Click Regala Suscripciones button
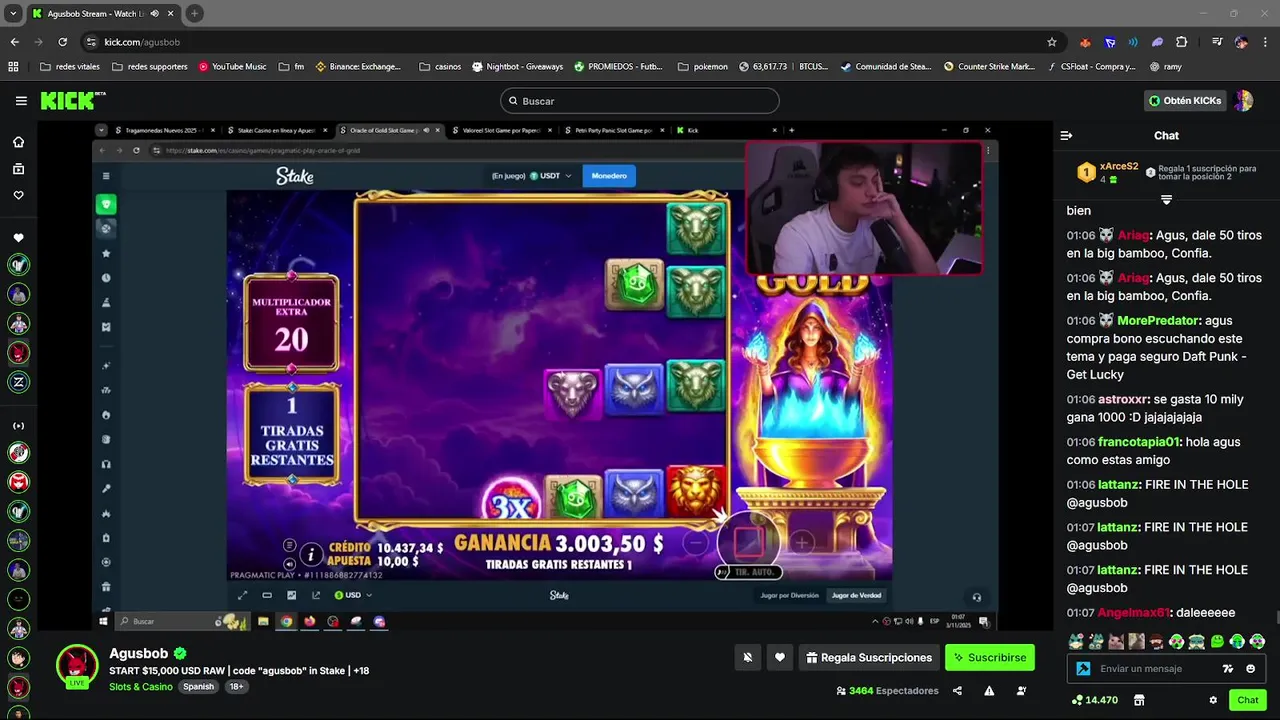 tap(870, 658)
